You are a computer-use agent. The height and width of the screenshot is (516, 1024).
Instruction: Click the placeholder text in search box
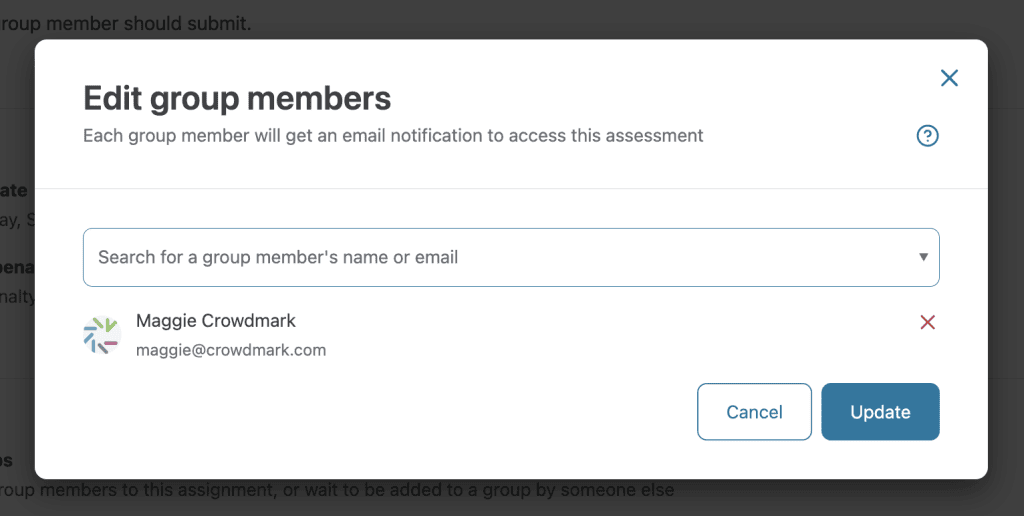[278, 257]
